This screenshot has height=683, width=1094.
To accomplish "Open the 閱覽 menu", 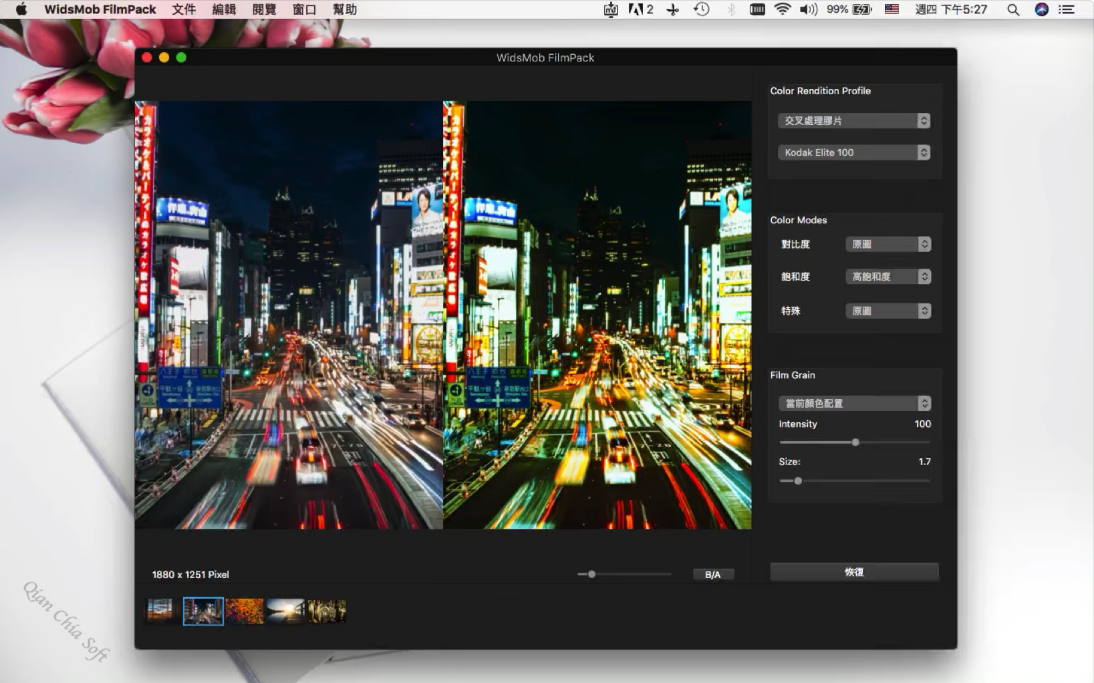I will (x=264, y=9).
